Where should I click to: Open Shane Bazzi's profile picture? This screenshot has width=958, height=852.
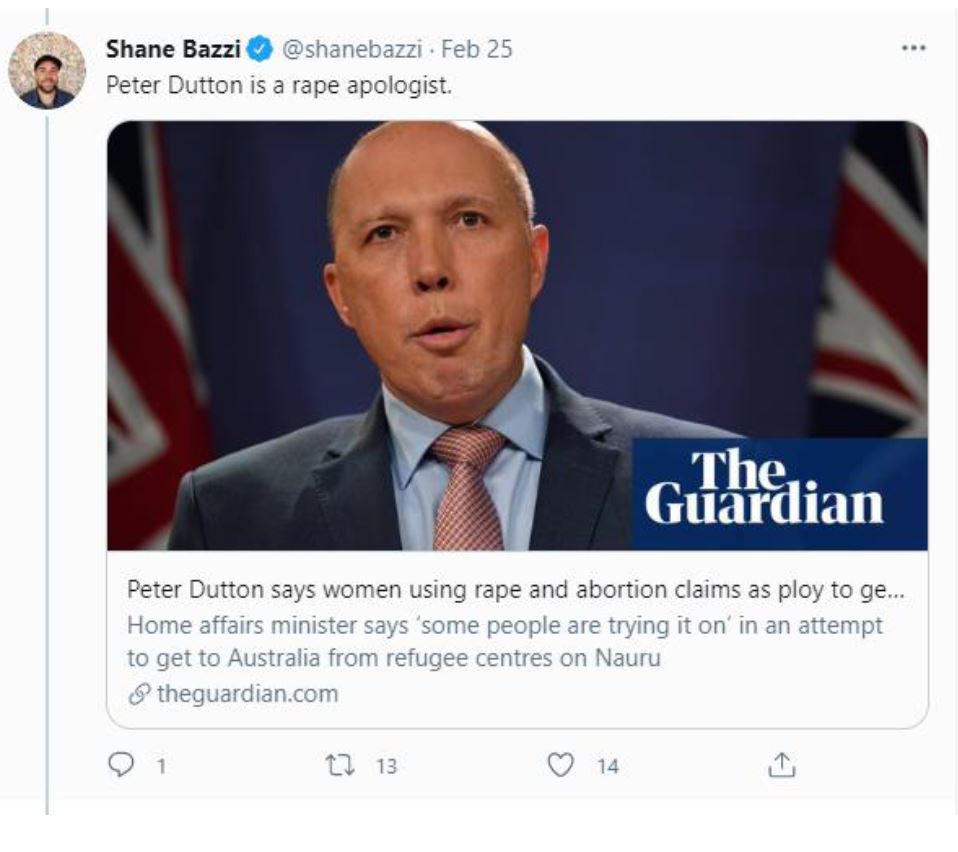(x=47, y=70)
